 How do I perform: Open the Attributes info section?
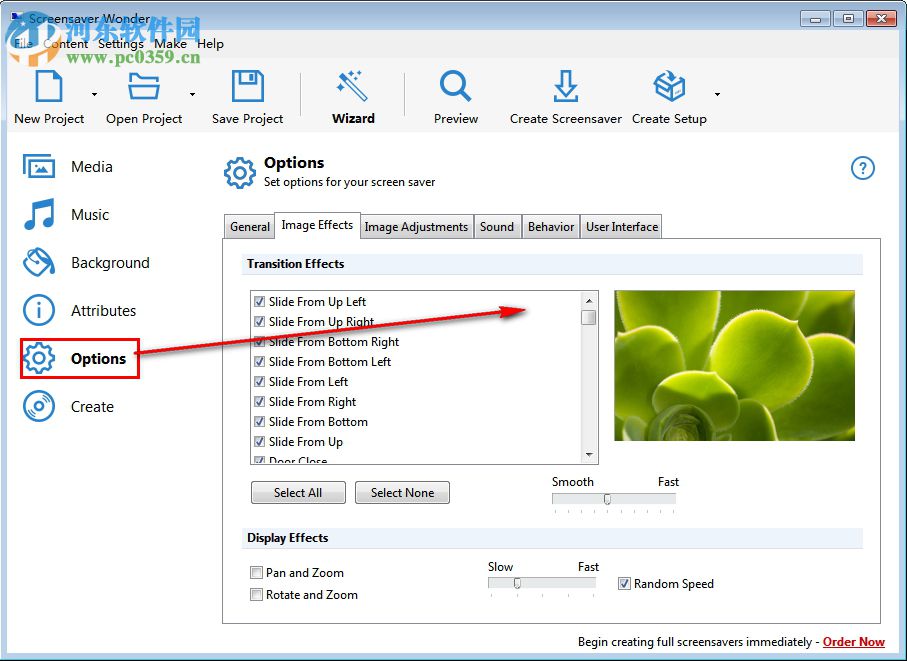80,311
